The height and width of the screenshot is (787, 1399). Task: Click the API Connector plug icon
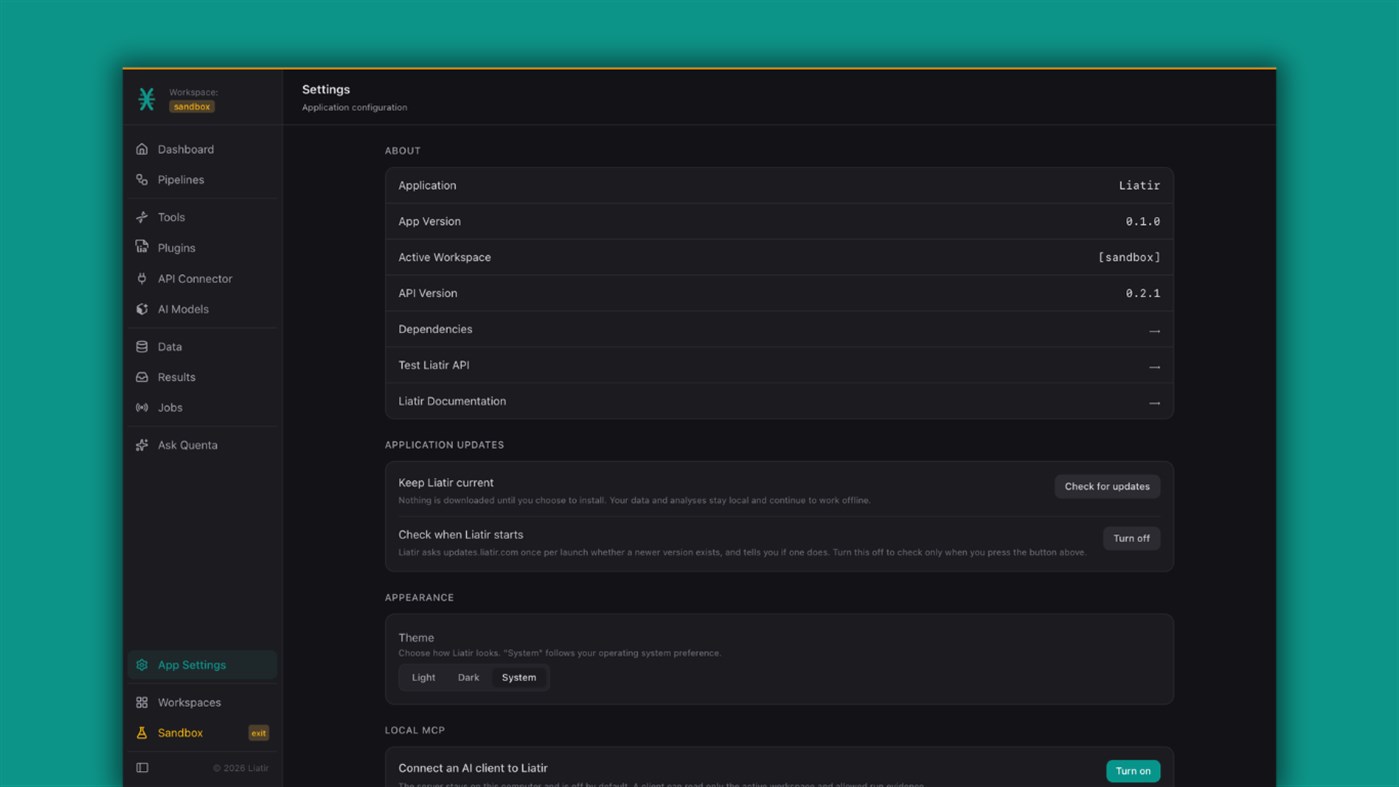point(142,279)
